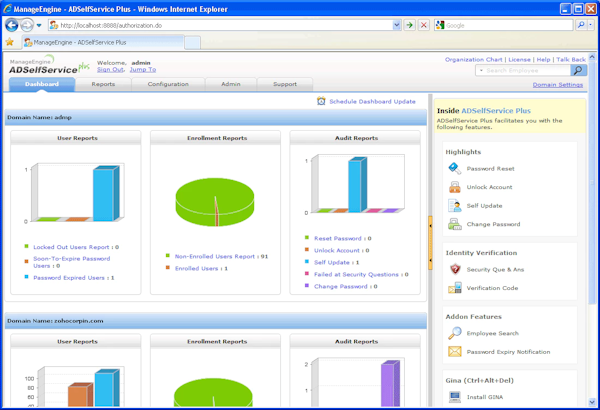Expand the address bar URL dropdown

point(397,25)
